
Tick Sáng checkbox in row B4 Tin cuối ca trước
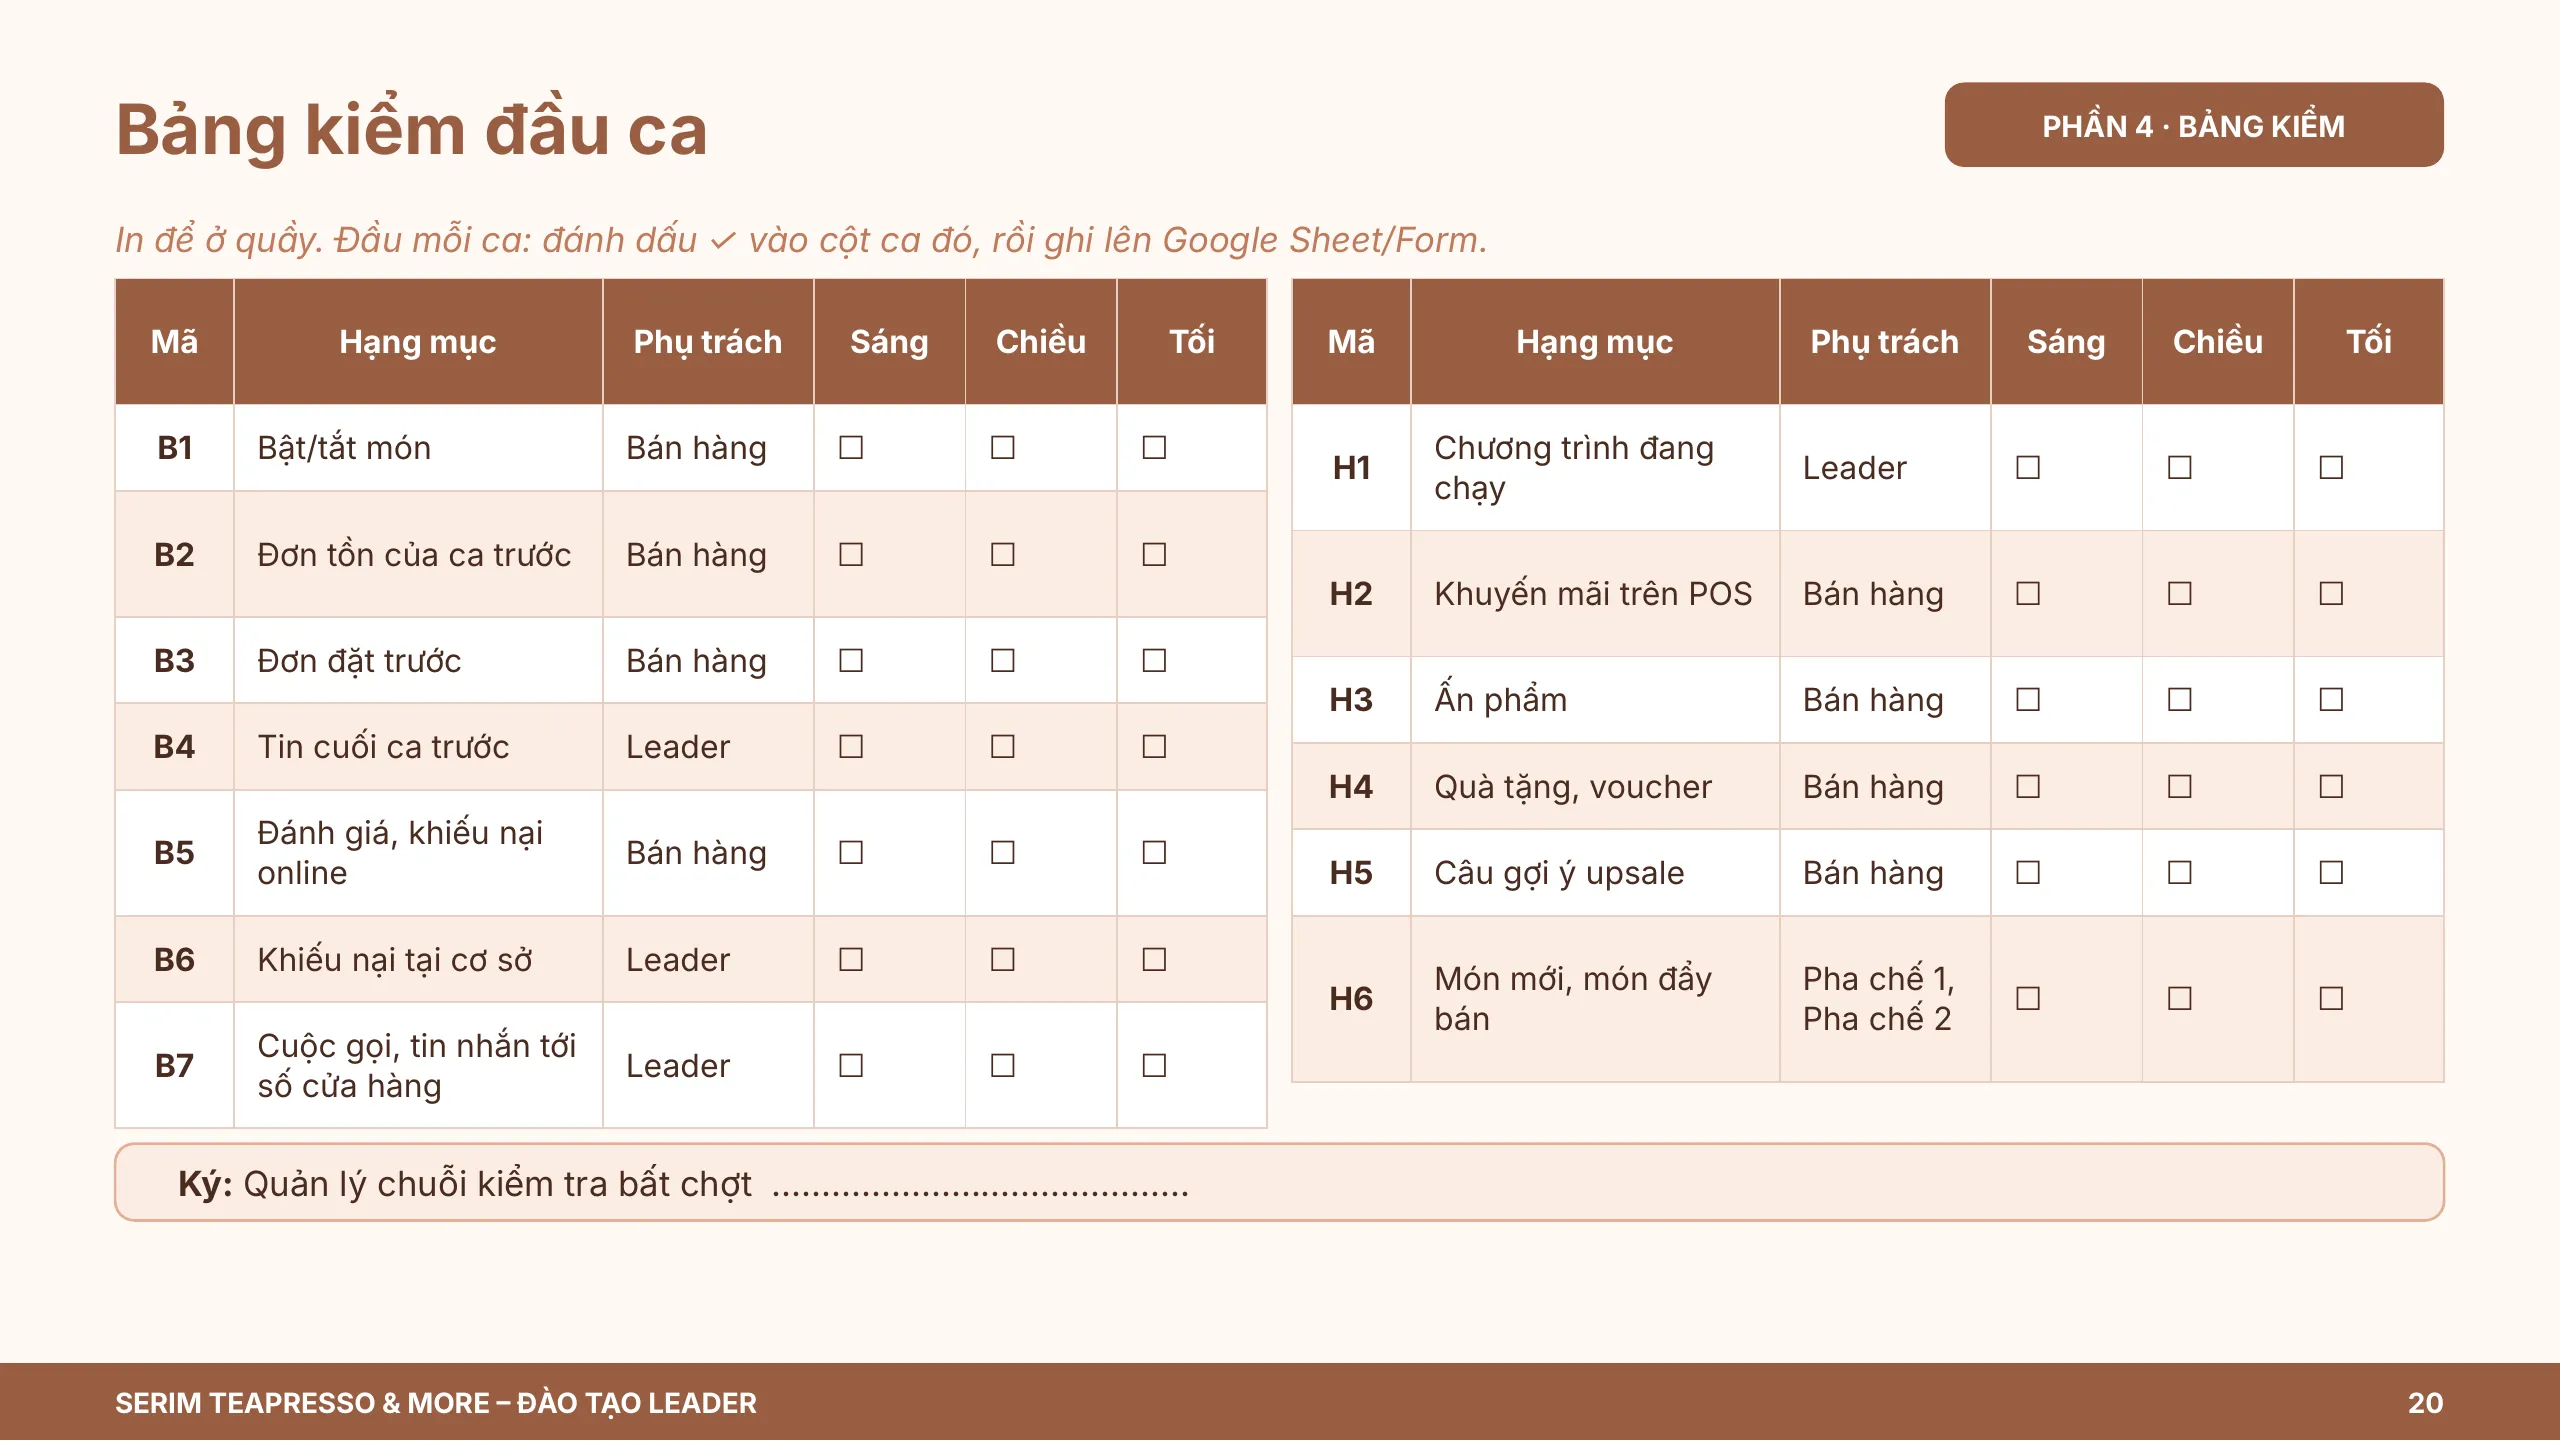[851, 746]
